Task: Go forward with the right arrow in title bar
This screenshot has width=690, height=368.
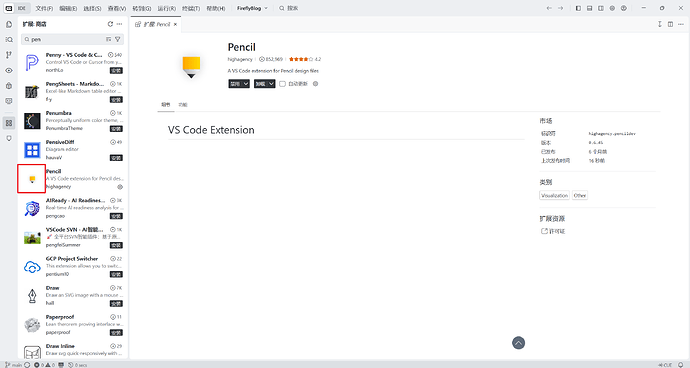Action: (x=560, y=8)
